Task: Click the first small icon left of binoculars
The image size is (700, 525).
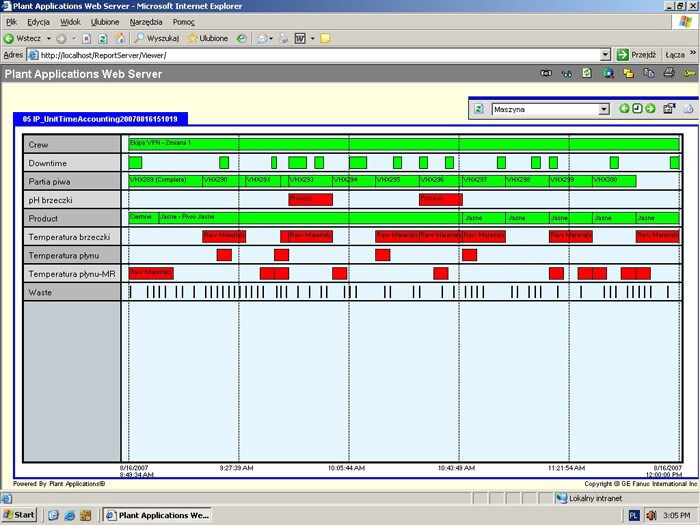Action: point(546,73)
